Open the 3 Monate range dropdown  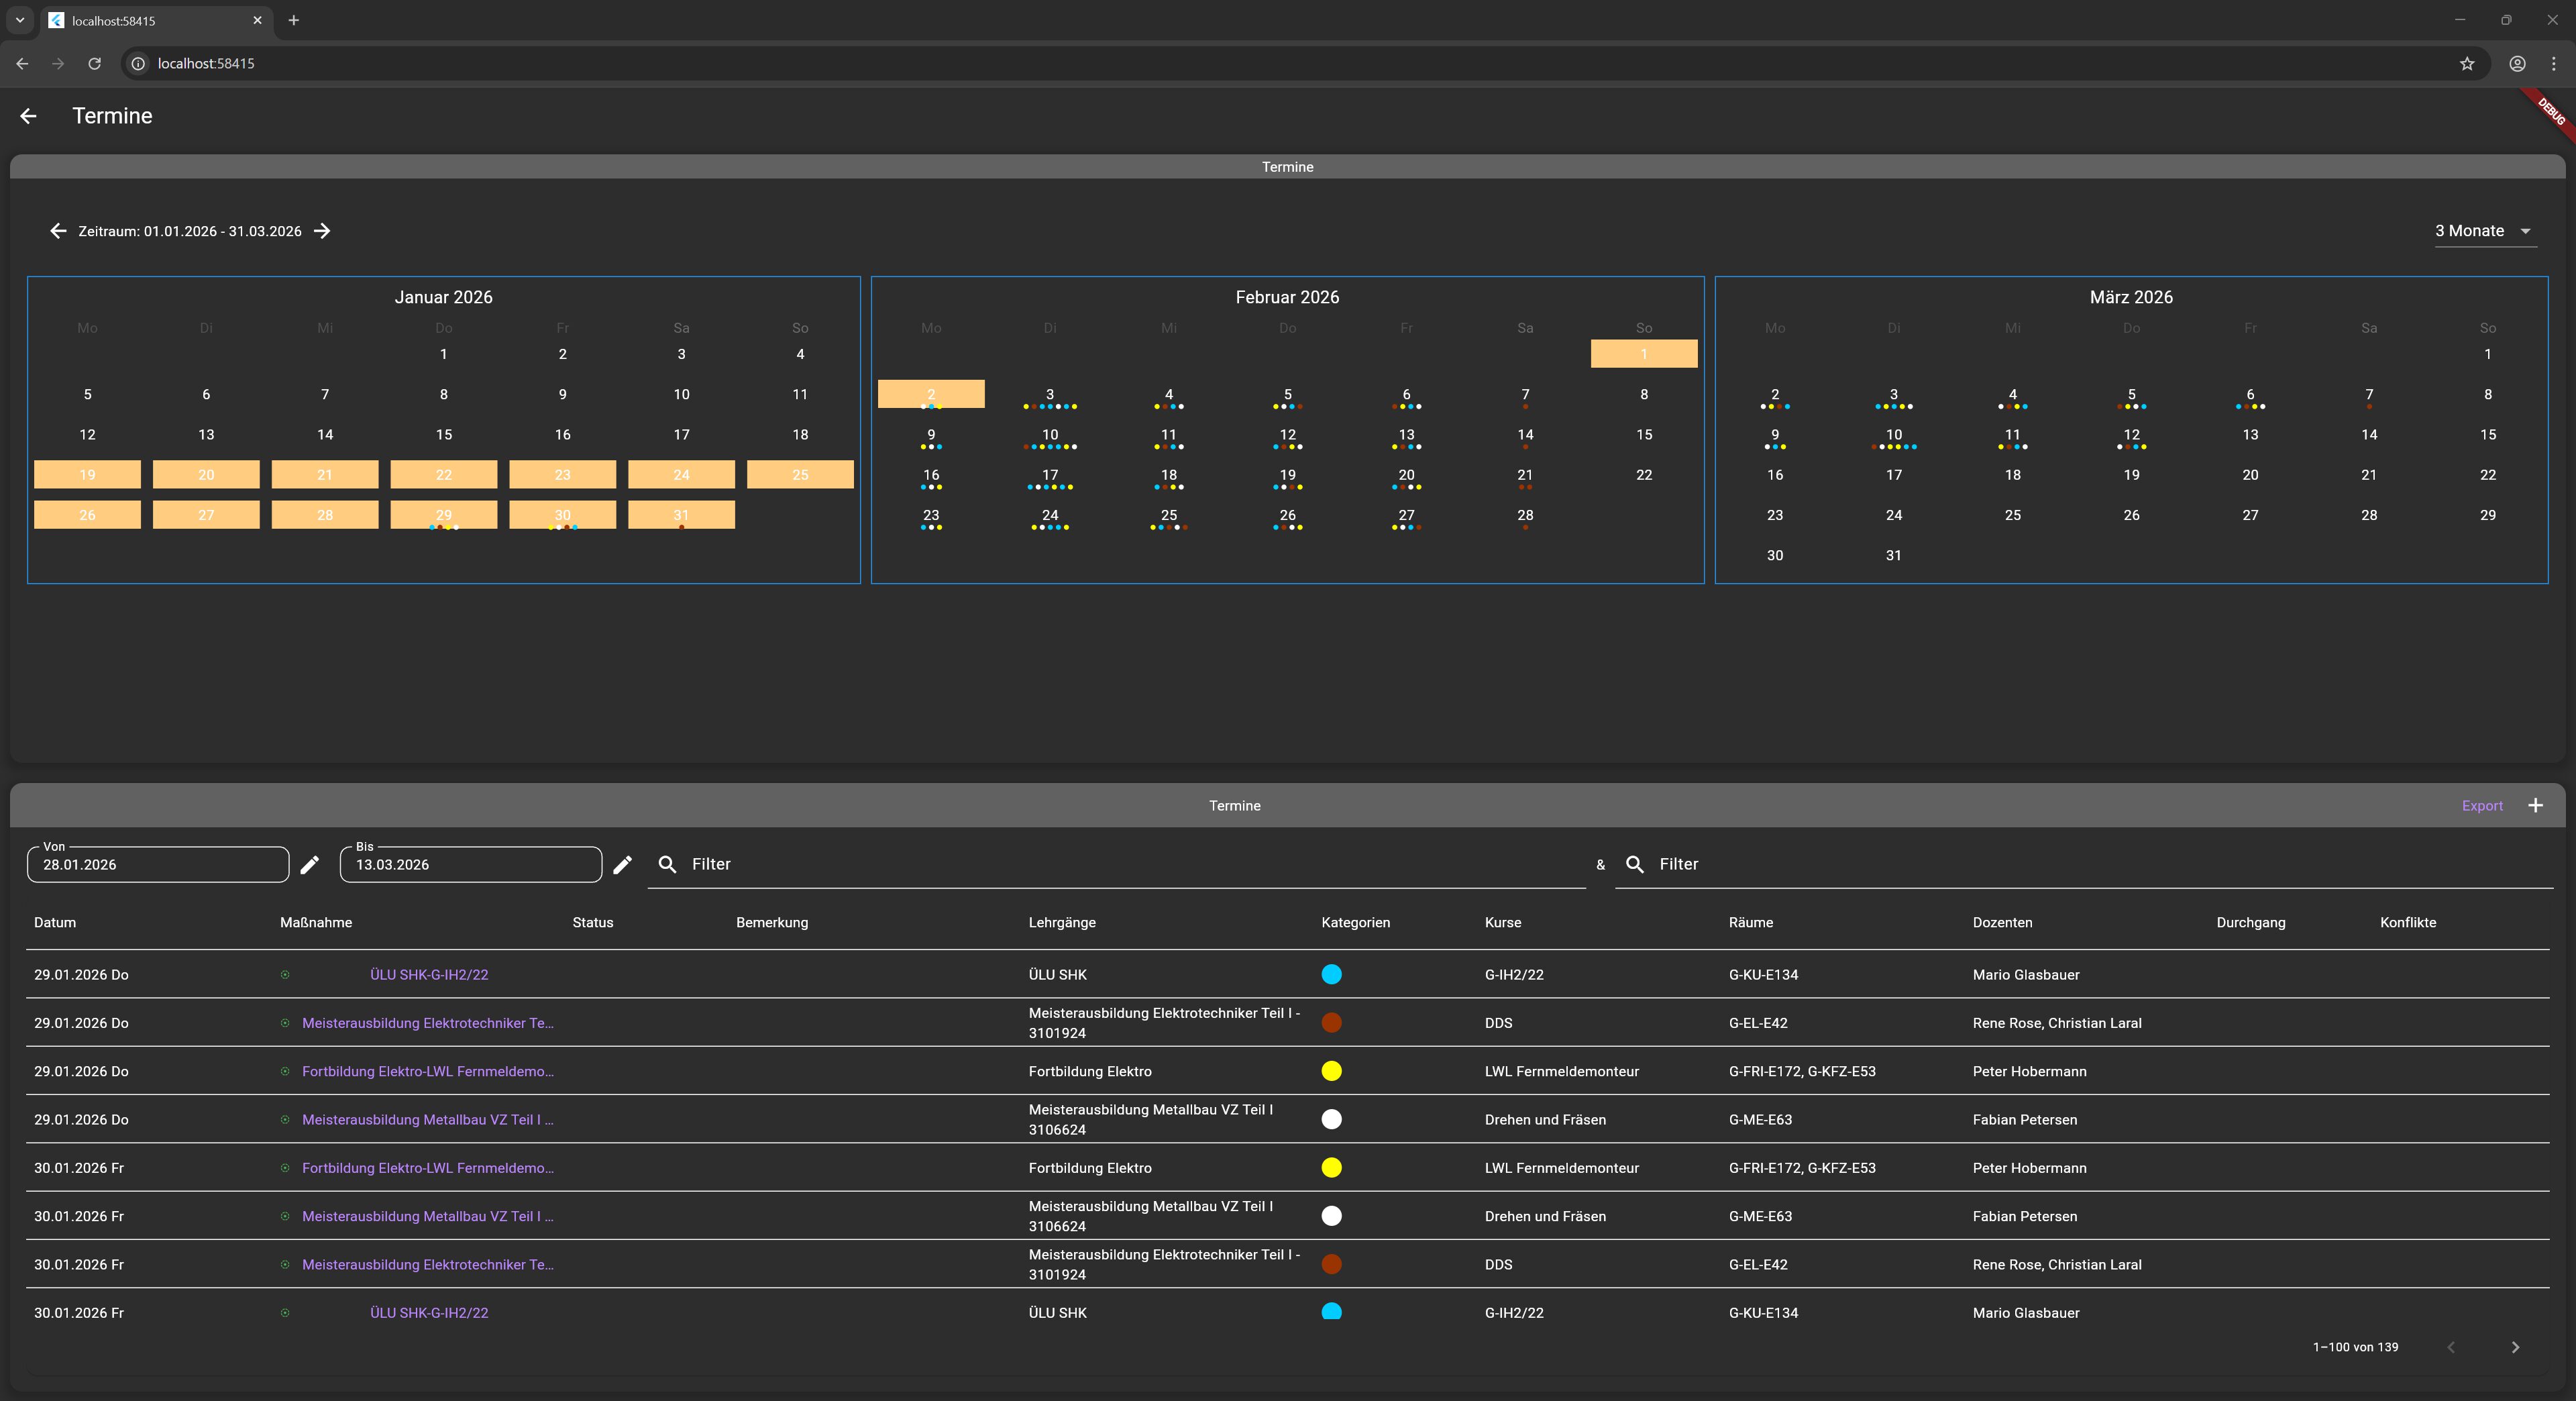point(2484,231)
